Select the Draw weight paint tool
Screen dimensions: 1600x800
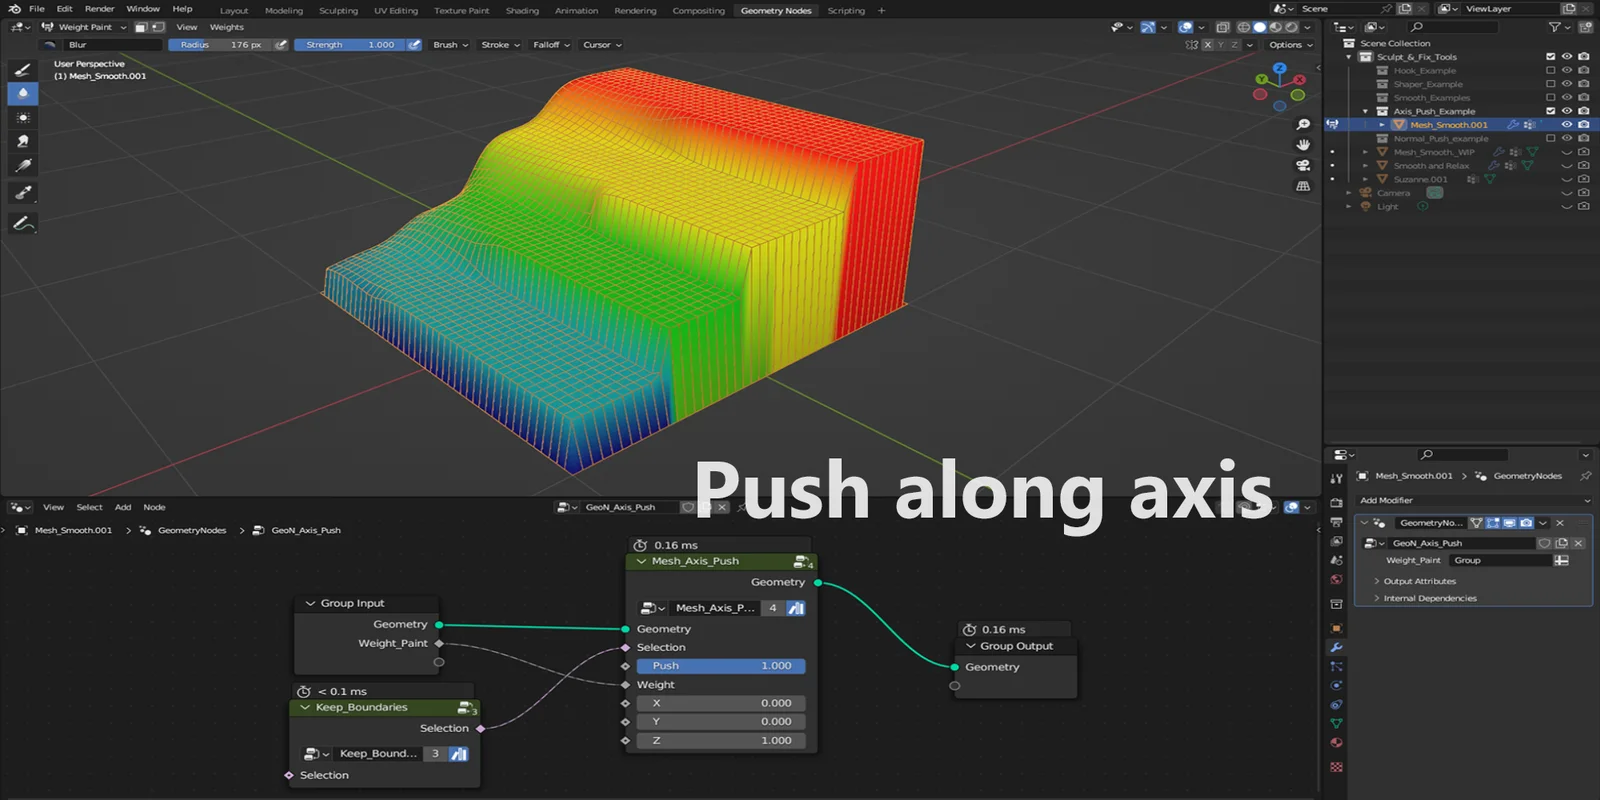tap(23, 69)
